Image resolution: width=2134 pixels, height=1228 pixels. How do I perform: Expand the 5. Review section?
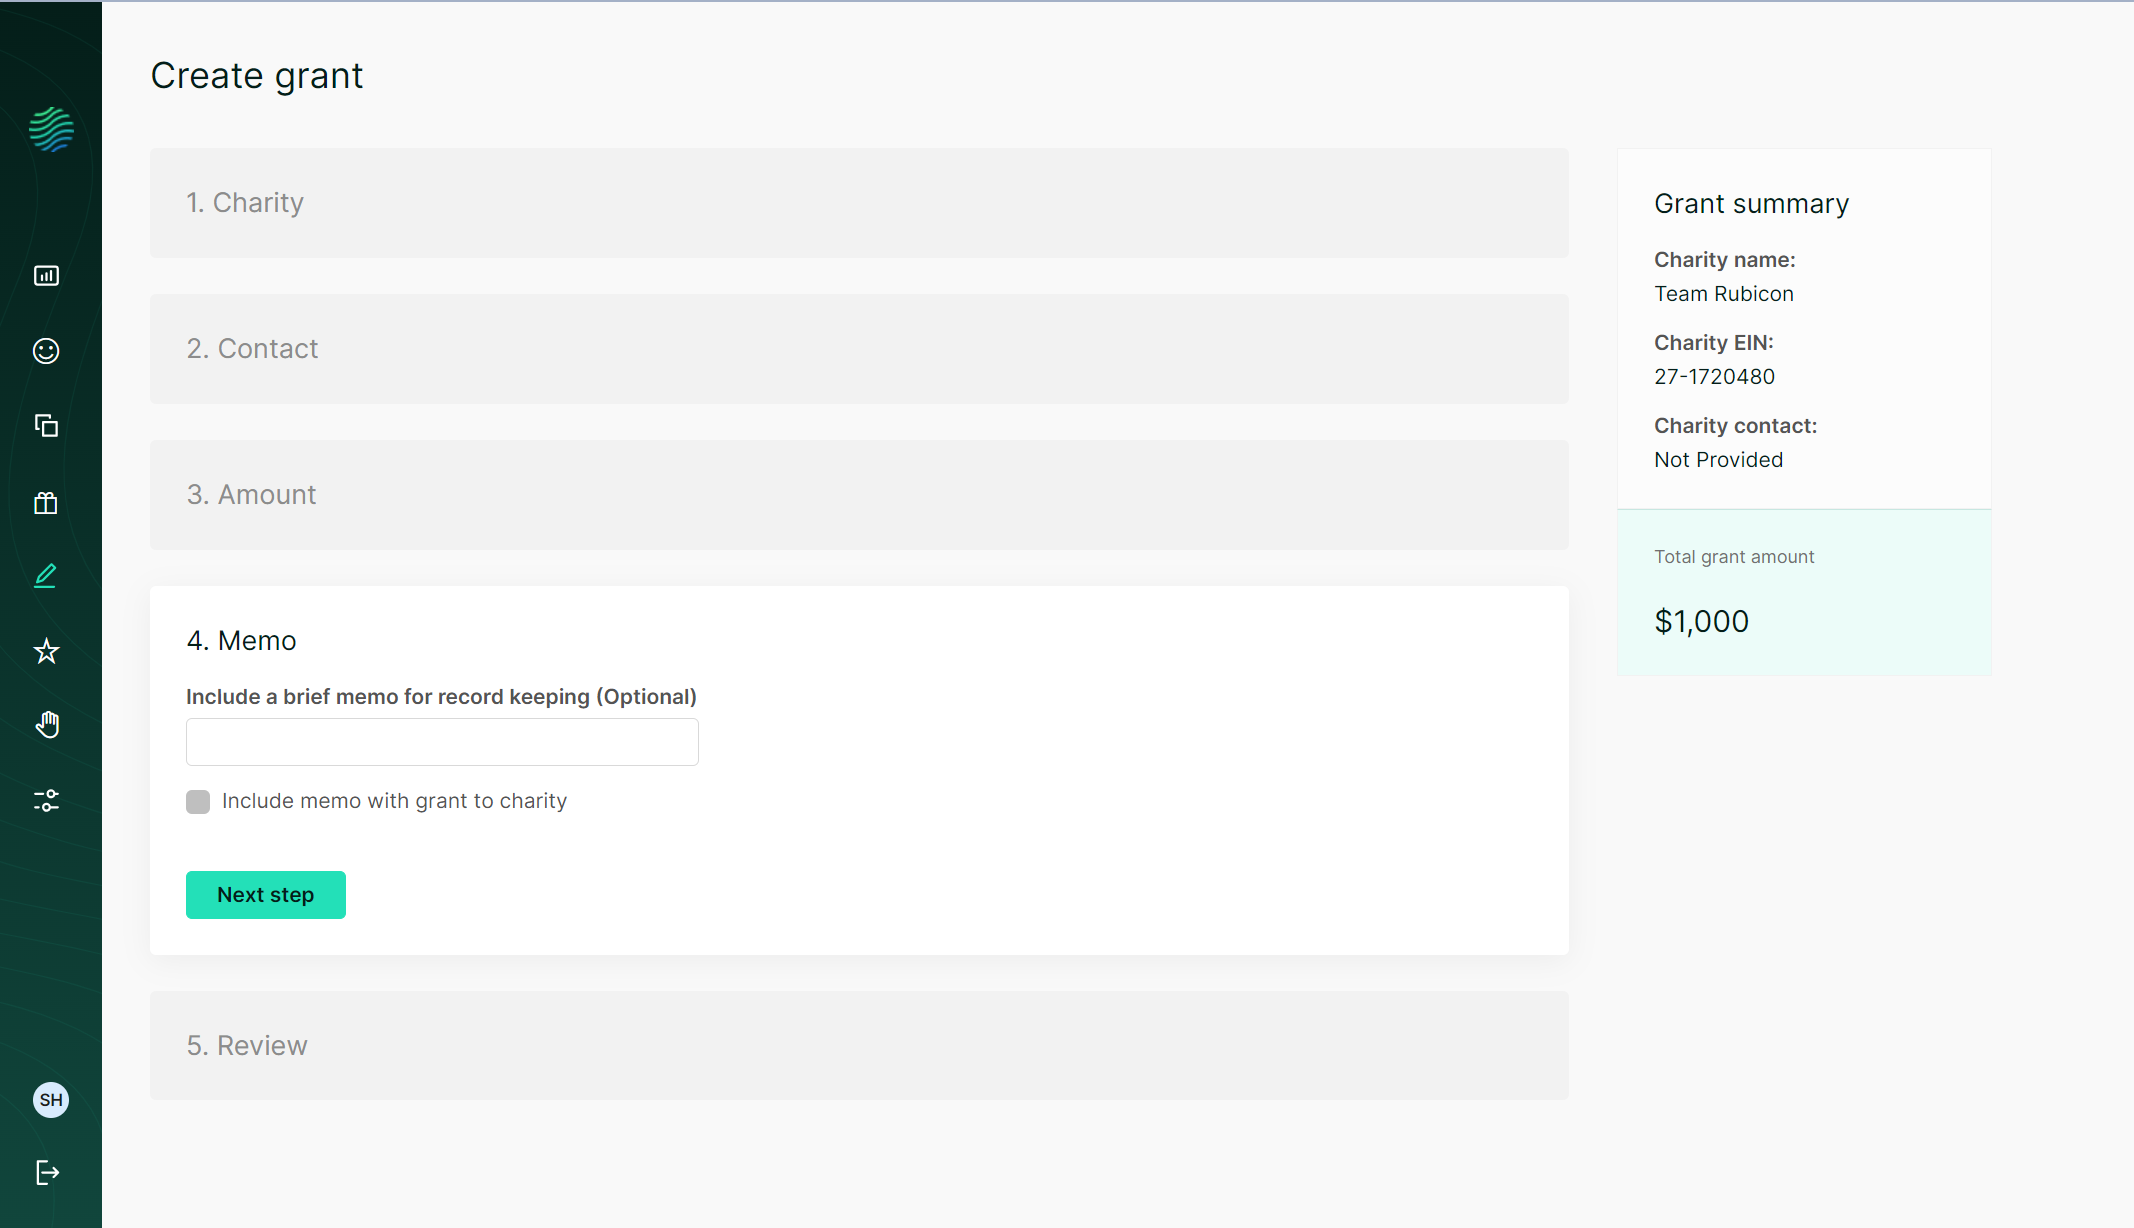[858, 1046]
